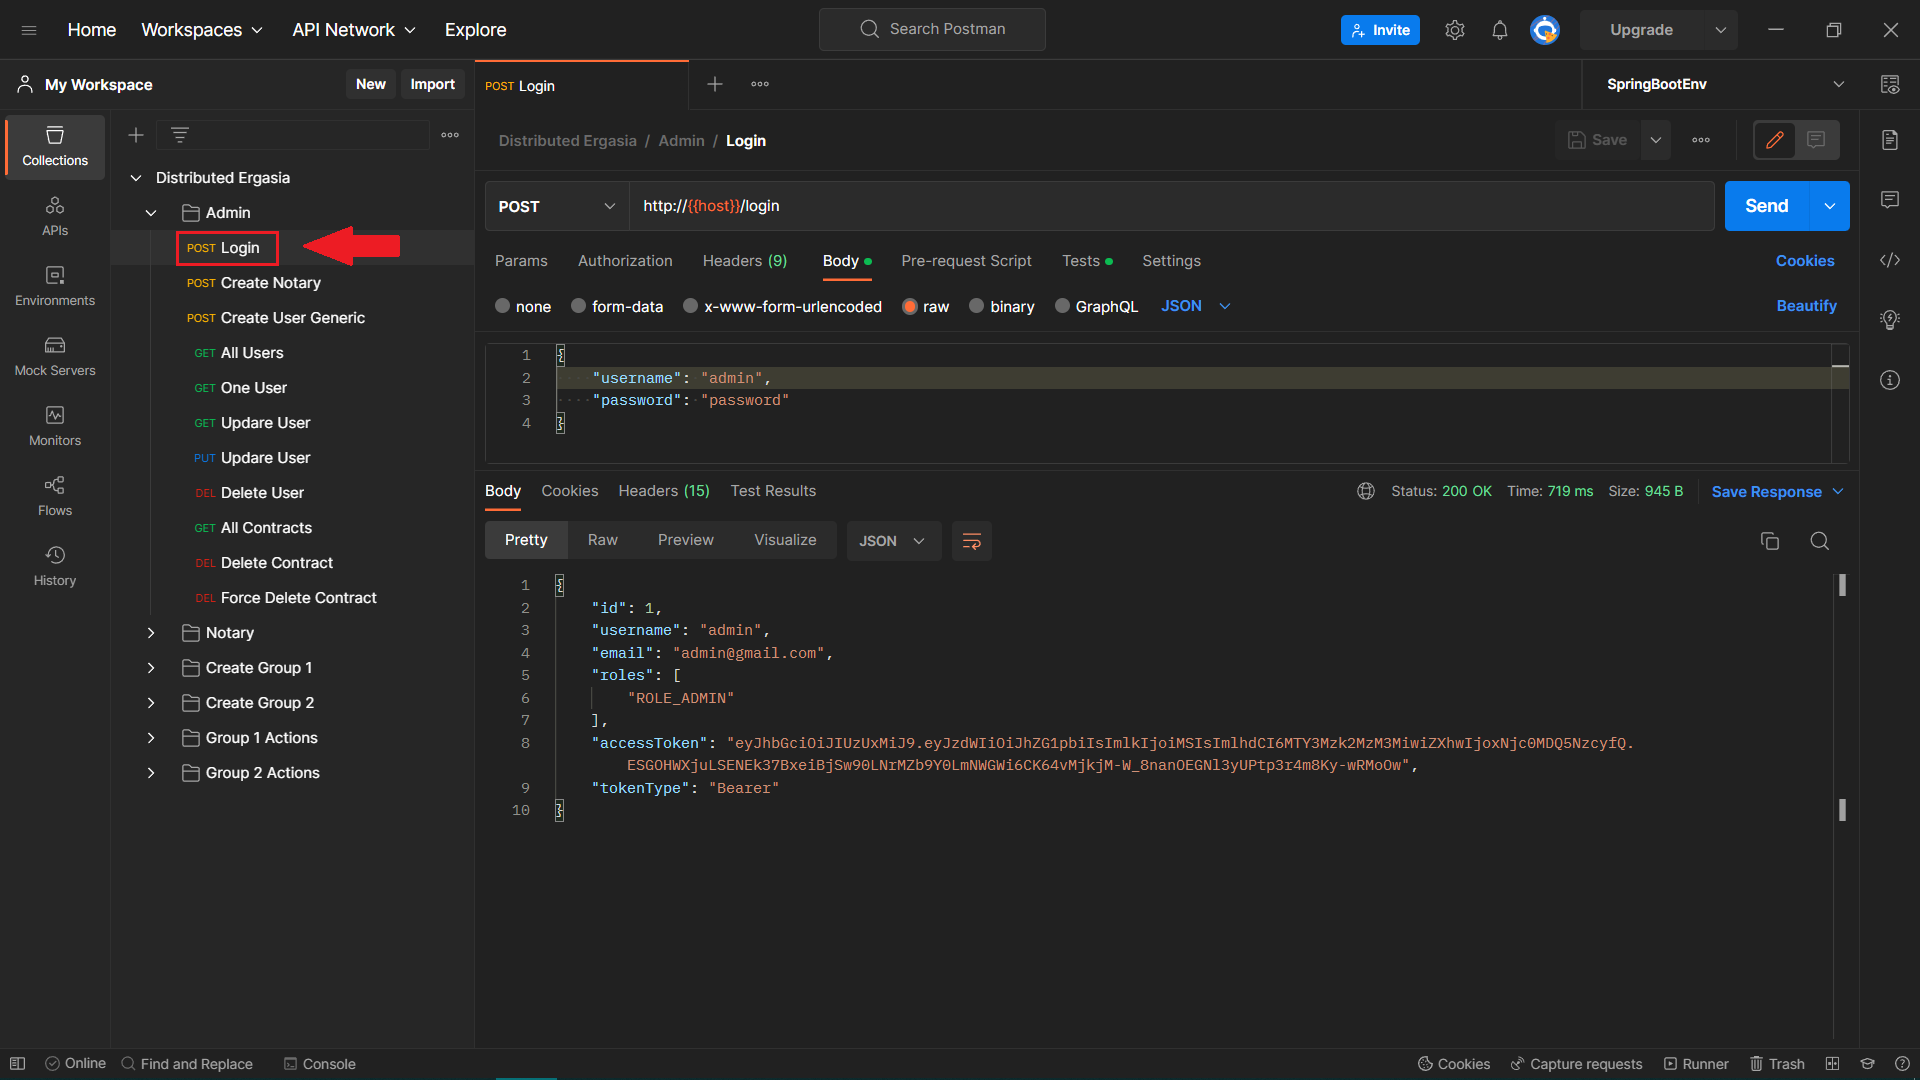Open the POST method dropdown

point(557,206)
